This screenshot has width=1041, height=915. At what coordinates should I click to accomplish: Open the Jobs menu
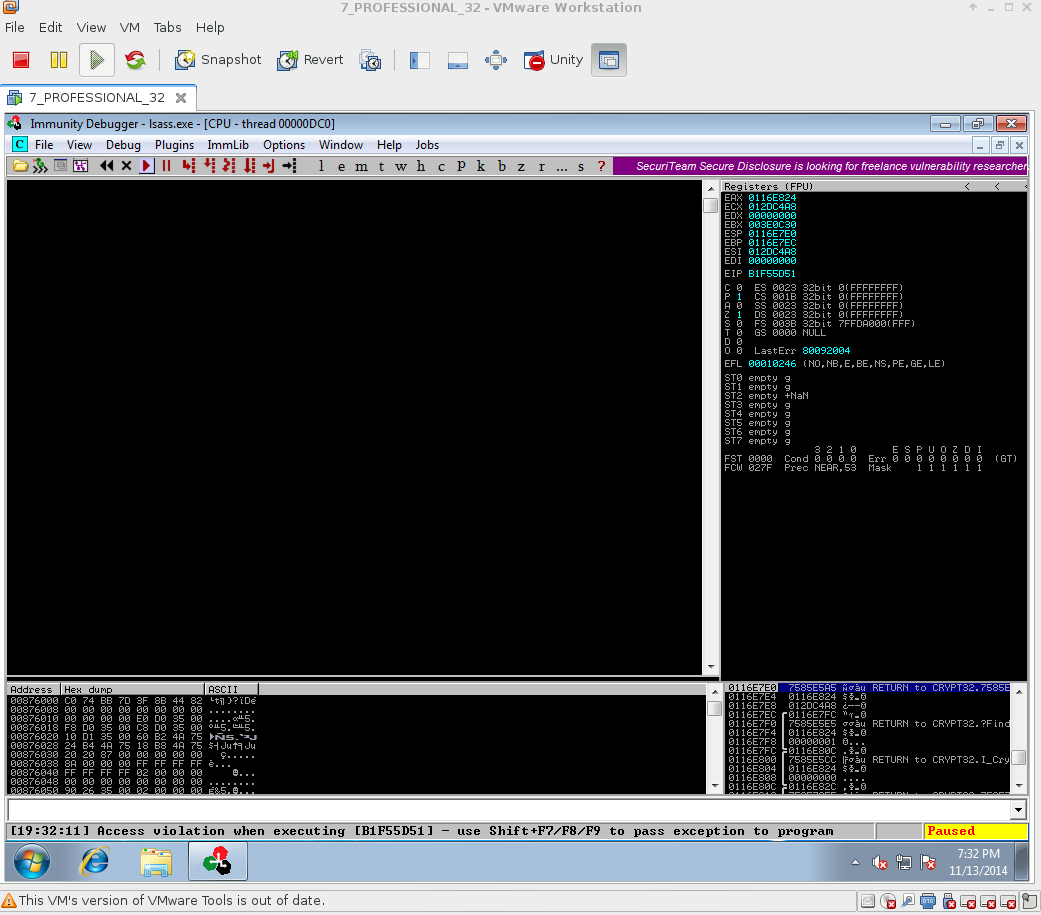point(427,145)
